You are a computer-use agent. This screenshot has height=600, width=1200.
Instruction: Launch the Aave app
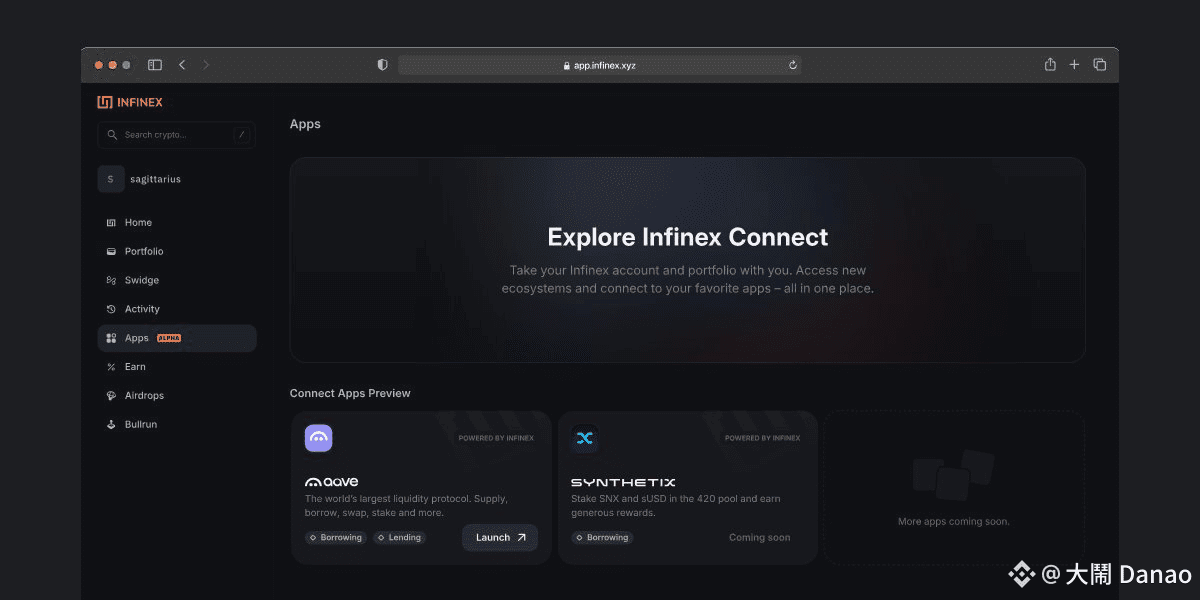click(x=500, y=538)
